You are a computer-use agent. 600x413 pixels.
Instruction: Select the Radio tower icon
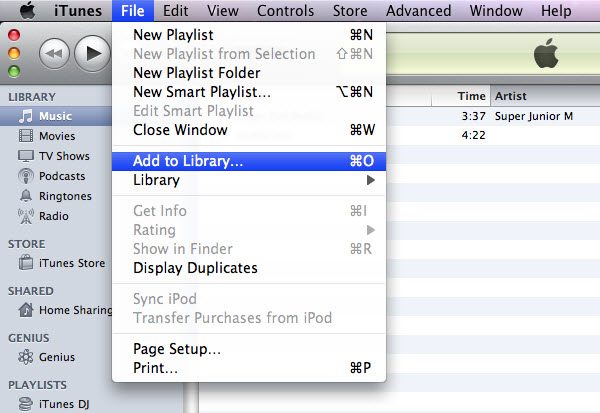point(26,216)
